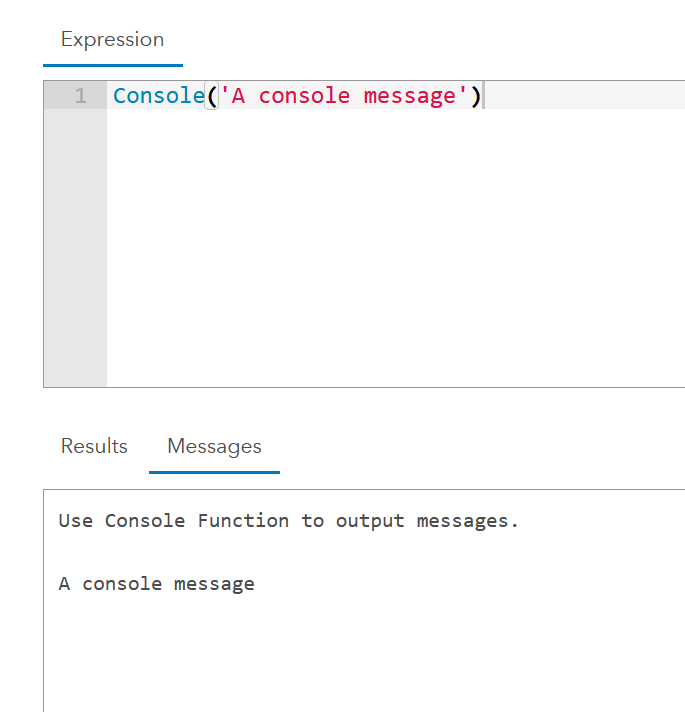Click the blue Console function name in code
Image resolution: width=685 pixels, height=712 pixels.
pyautogui.click(x=158, y=96)
